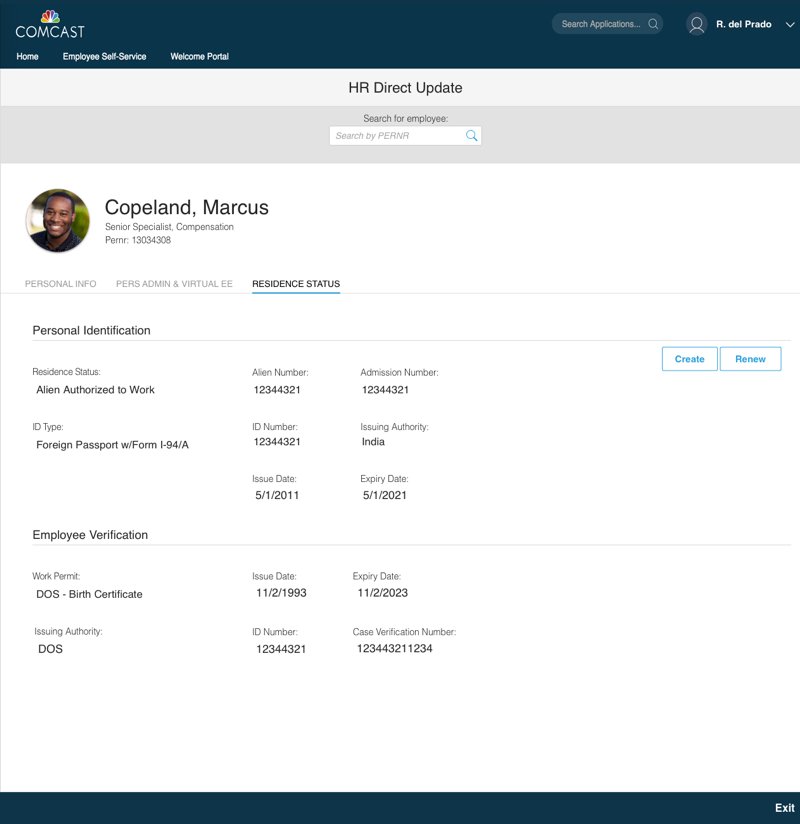Click the Renew button
Viewport: 800px width, 824px height.
[750, 359]
